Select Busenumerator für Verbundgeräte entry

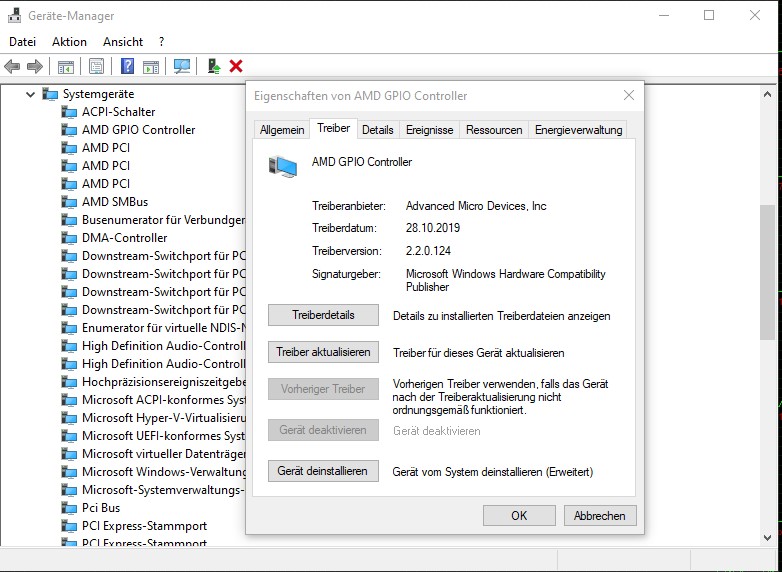(163, 220)
